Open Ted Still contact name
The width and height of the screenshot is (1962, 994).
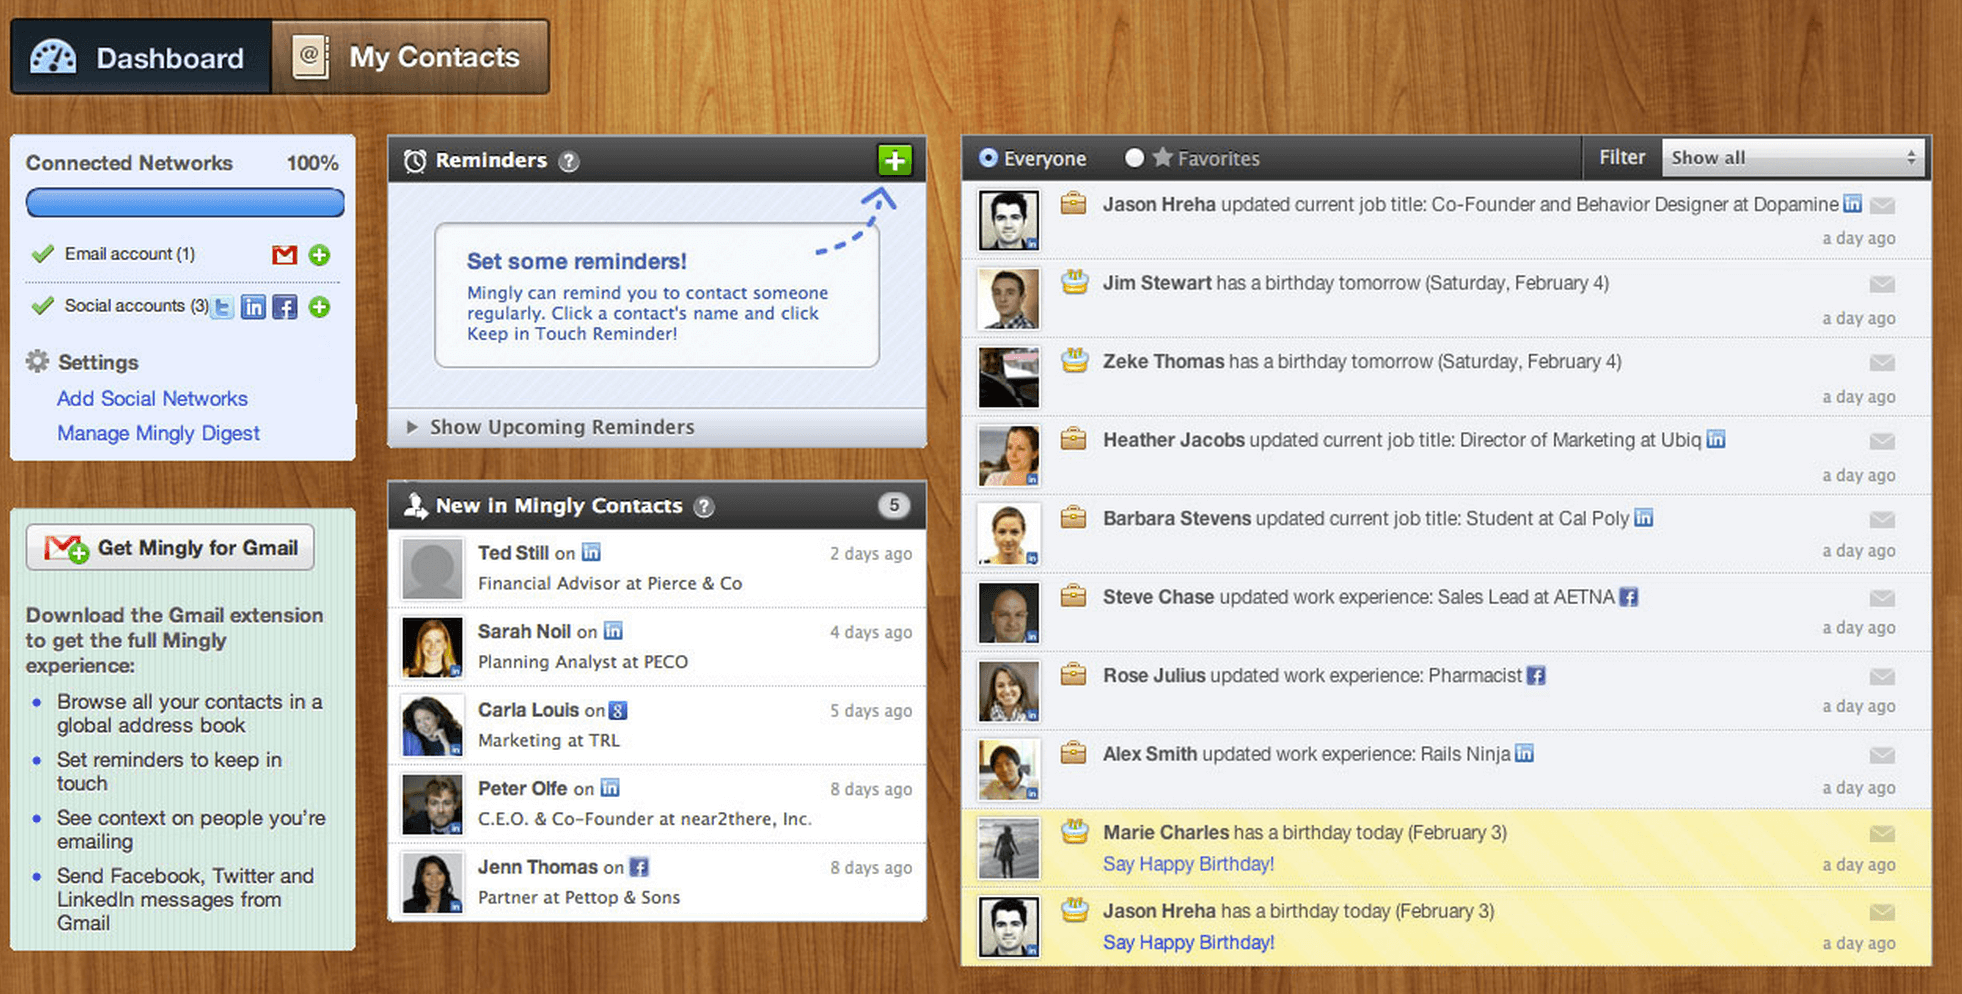pyautogui.click(x=513, y=553)
